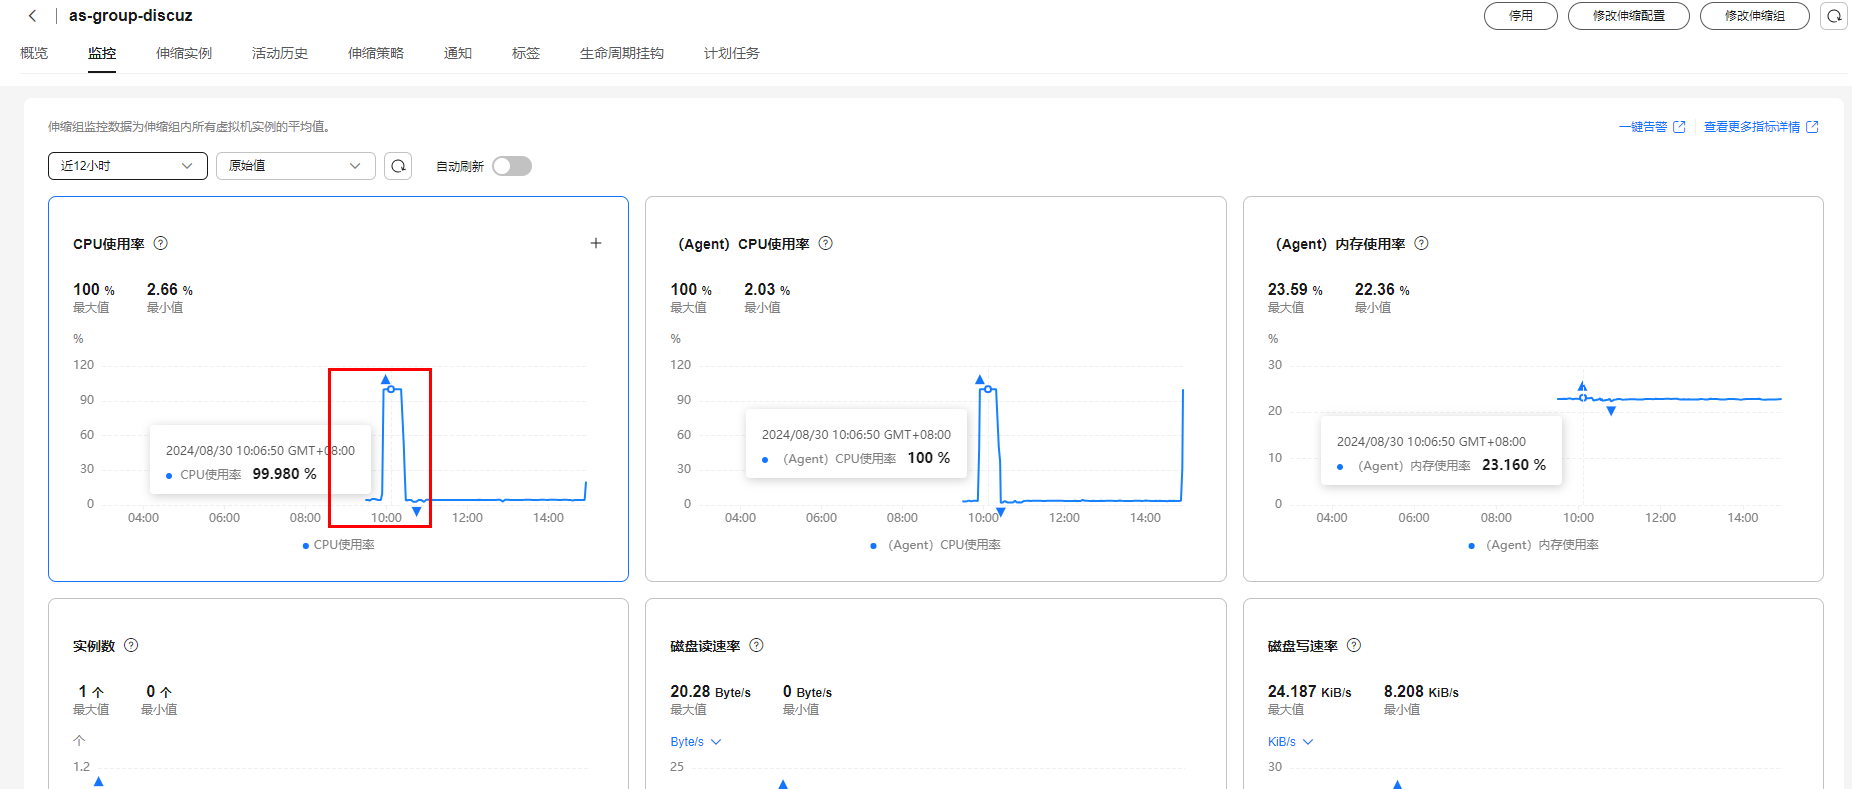Click the highlighted data point on the (Agent) 内存使用率 chart
1852x789 pixels.
(x=1583, y=398)
